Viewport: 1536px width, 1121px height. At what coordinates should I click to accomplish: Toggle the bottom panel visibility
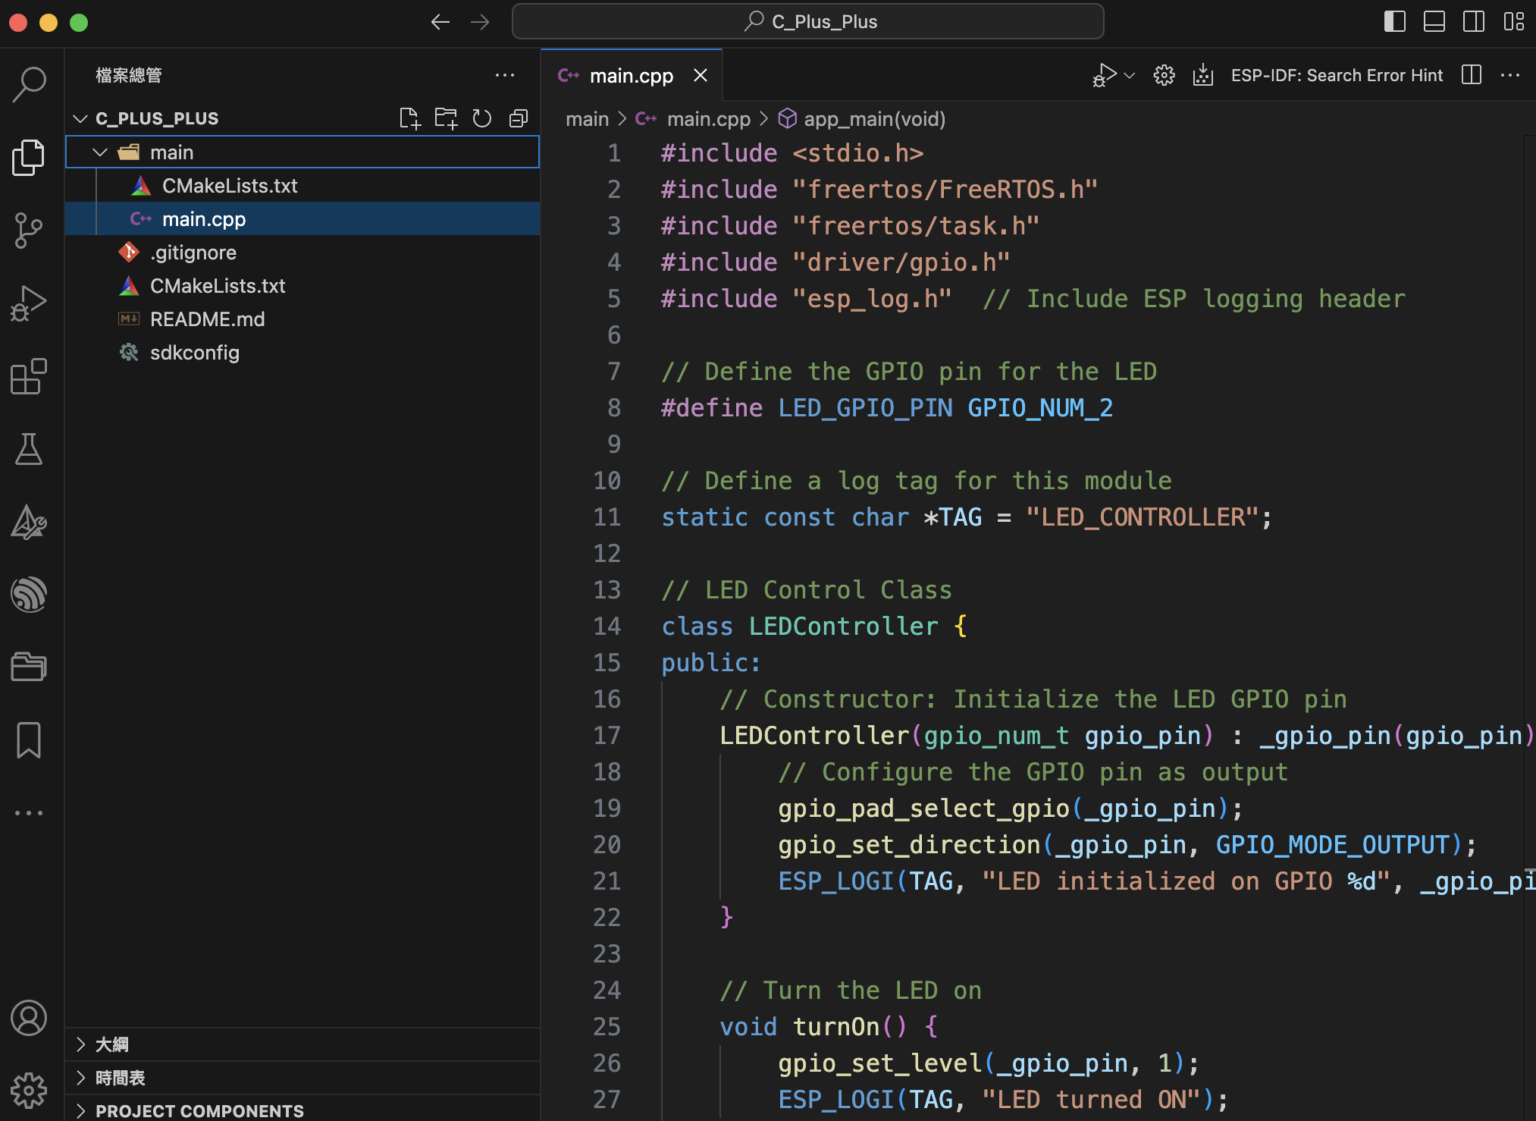(x=1434, y=21)
